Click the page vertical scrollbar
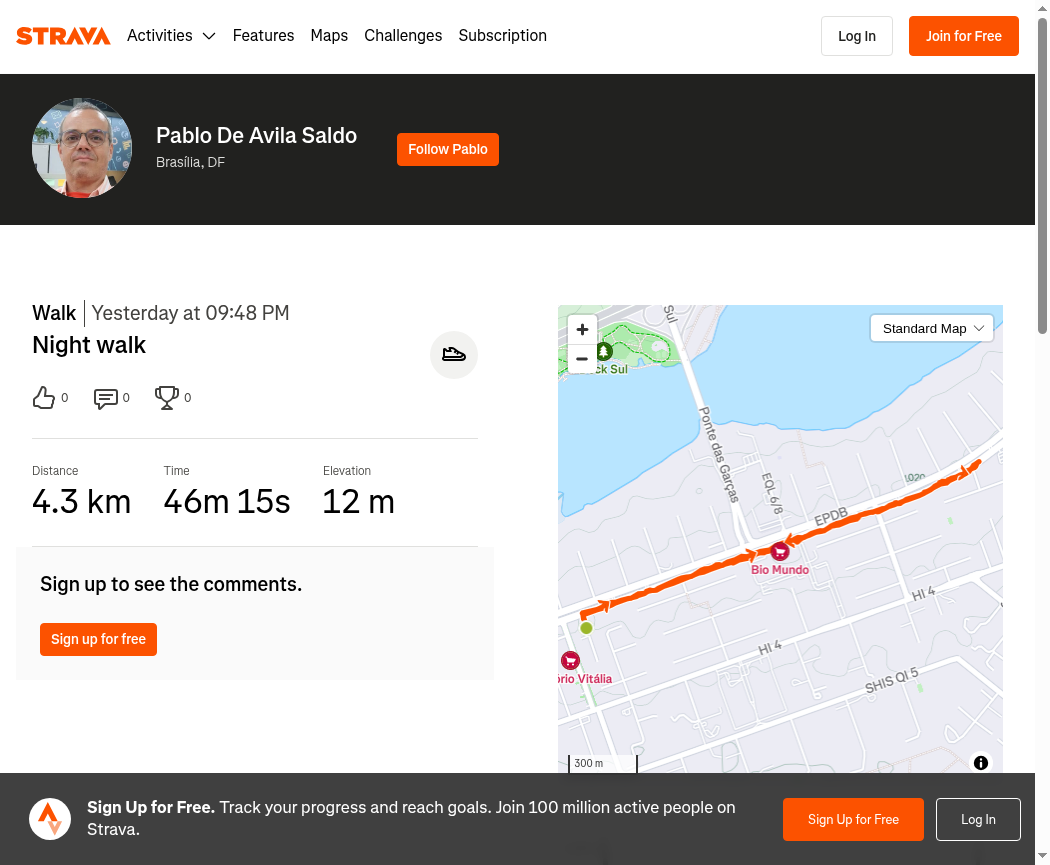 [1043, 175]
